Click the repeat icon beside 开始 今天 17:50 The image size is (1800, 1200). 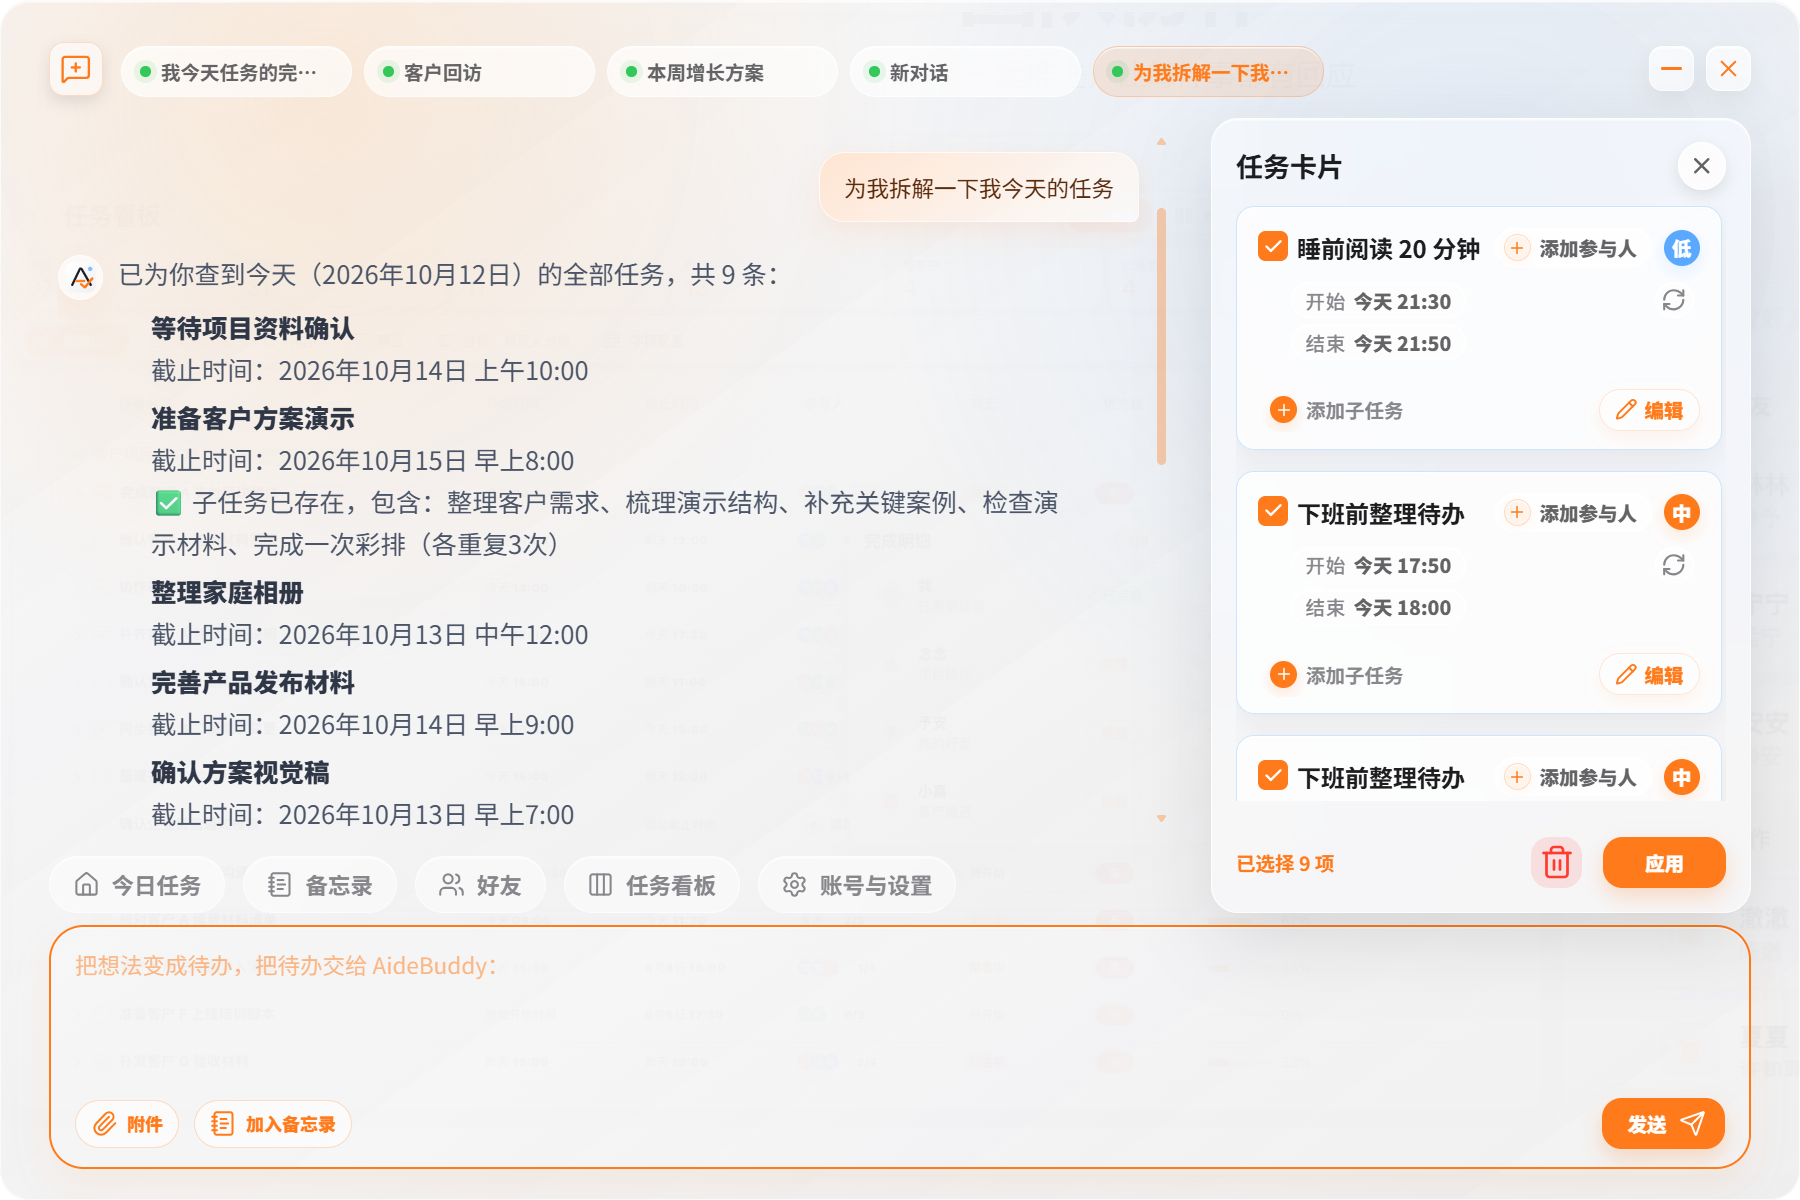point(1673,565)
